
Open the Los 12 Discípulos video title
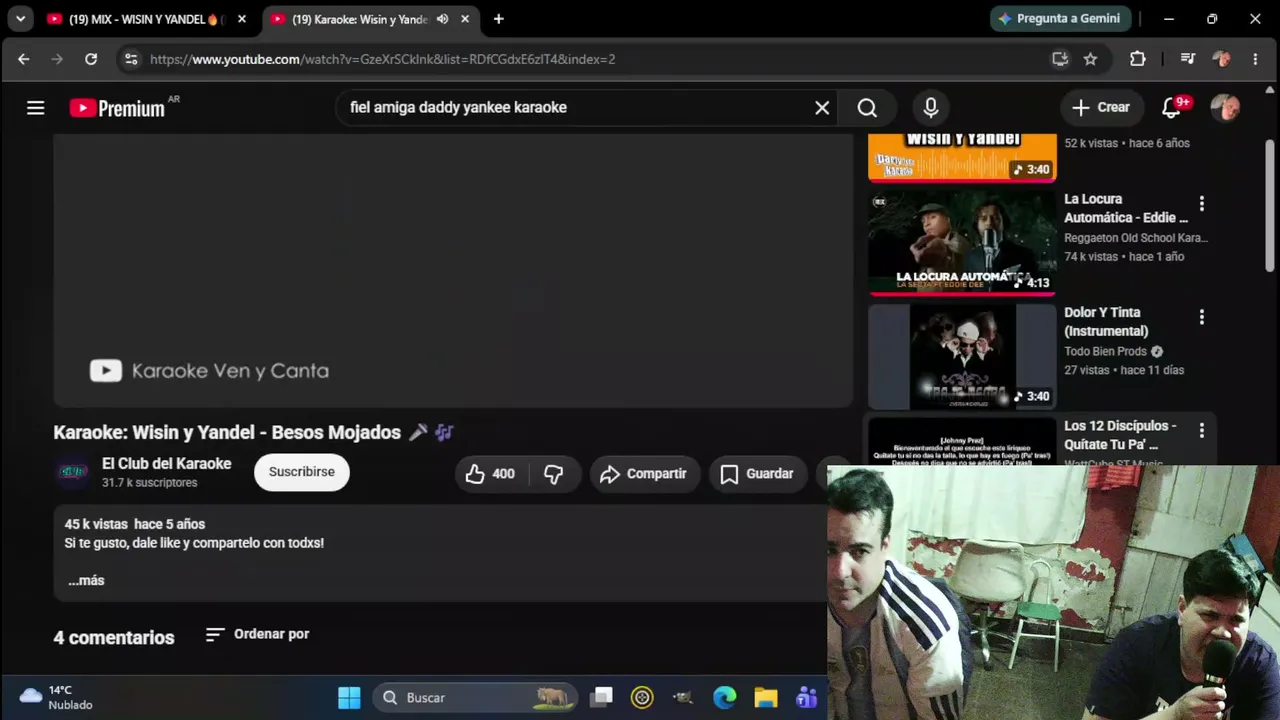(1120, 435)
